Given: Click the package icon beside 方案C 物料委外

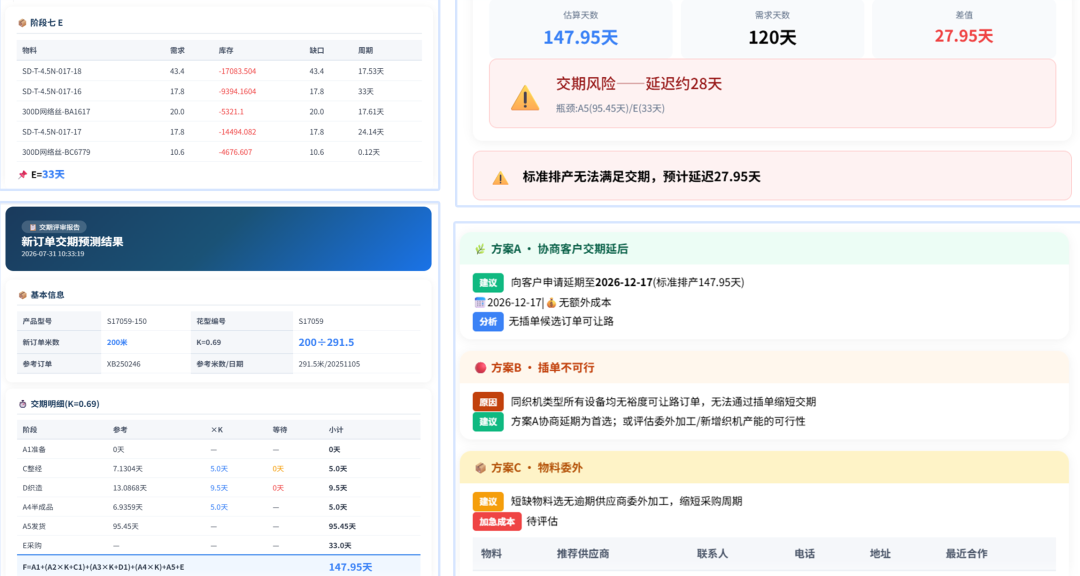Looking at the screenshot, I should point(480,468).
